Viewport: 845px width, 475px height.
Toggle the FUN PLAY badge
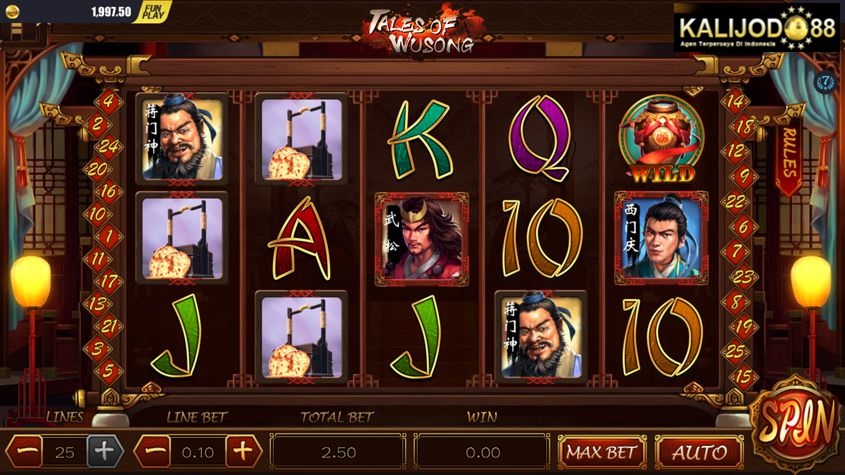pyautogui.click(x=153, y=11)
